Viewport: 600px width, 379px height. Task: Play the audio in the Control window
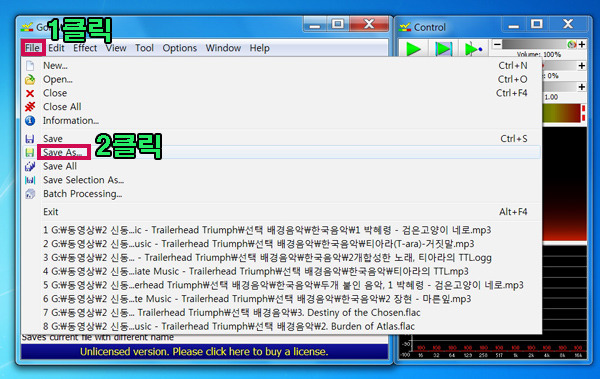click(413, 49)
